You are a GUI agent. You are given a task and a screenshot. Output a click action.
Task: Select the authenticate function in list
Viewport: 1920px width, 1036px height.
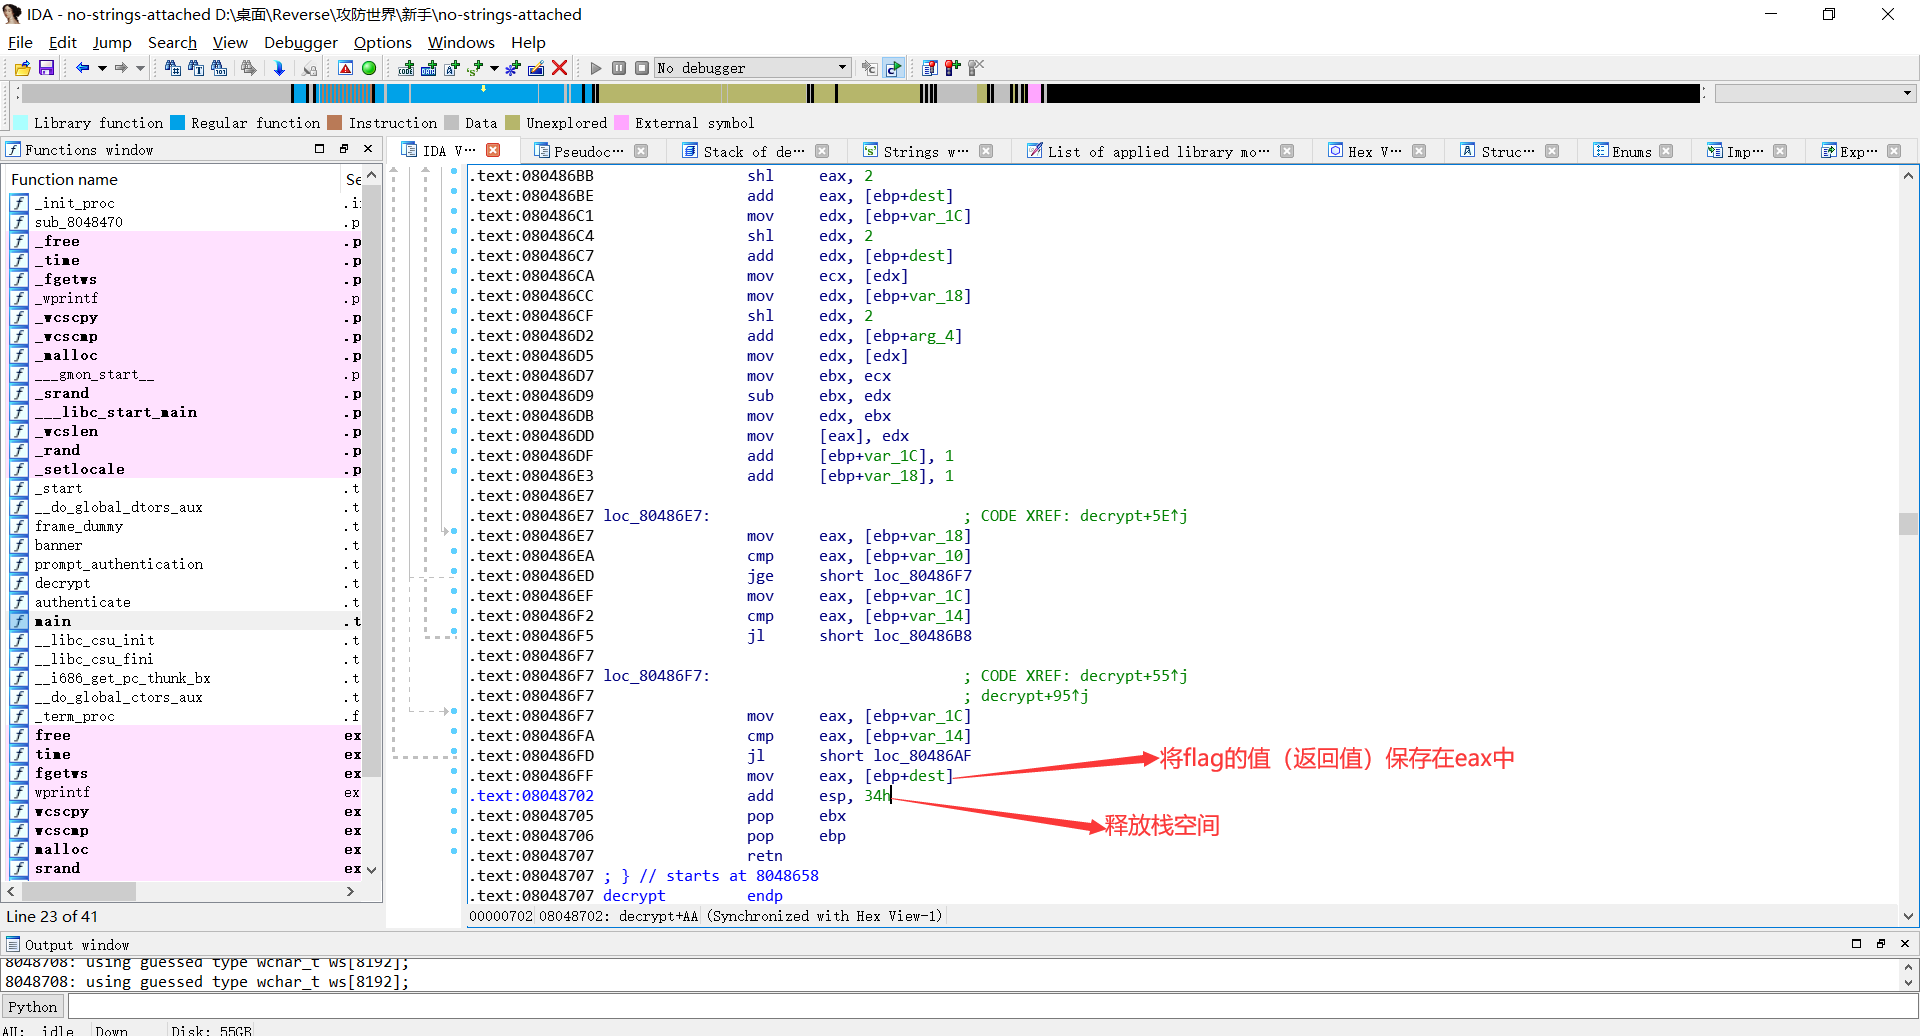coord(82,602)
